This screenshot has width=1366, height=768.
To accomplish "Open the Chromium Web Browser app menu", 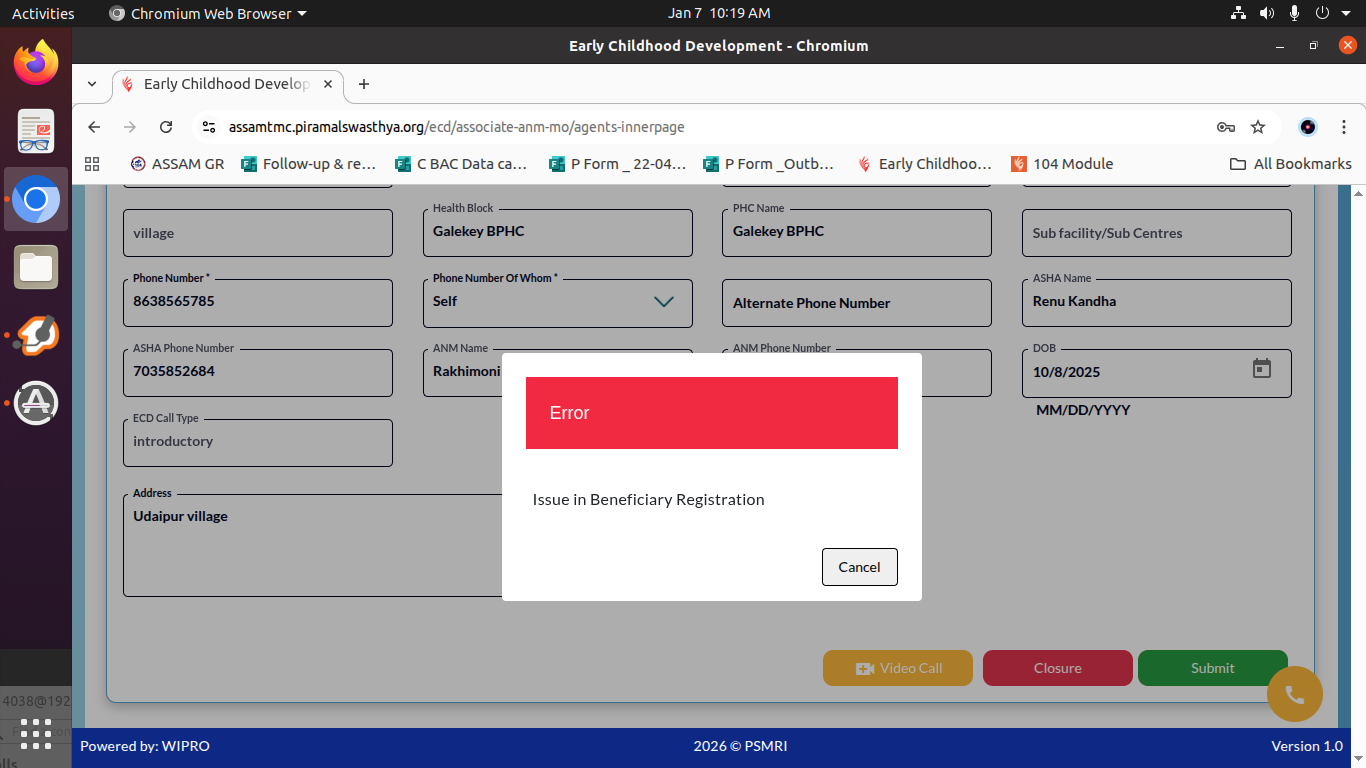I will (207, 13).
